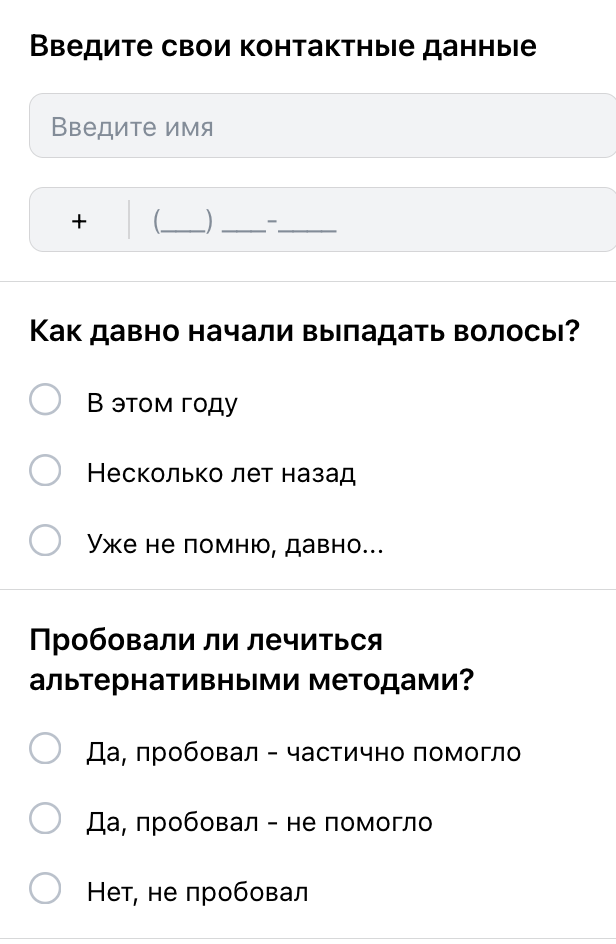Click the 'Несколько лет назад' option text
This screenshot has width=616, height=944.
(221, 473)
